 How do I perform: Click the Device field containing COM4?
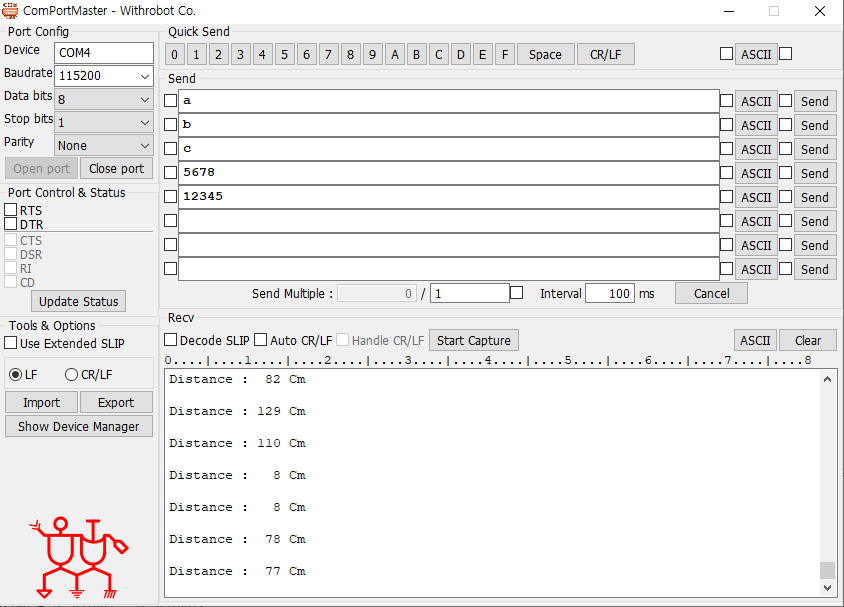[104, 53]
